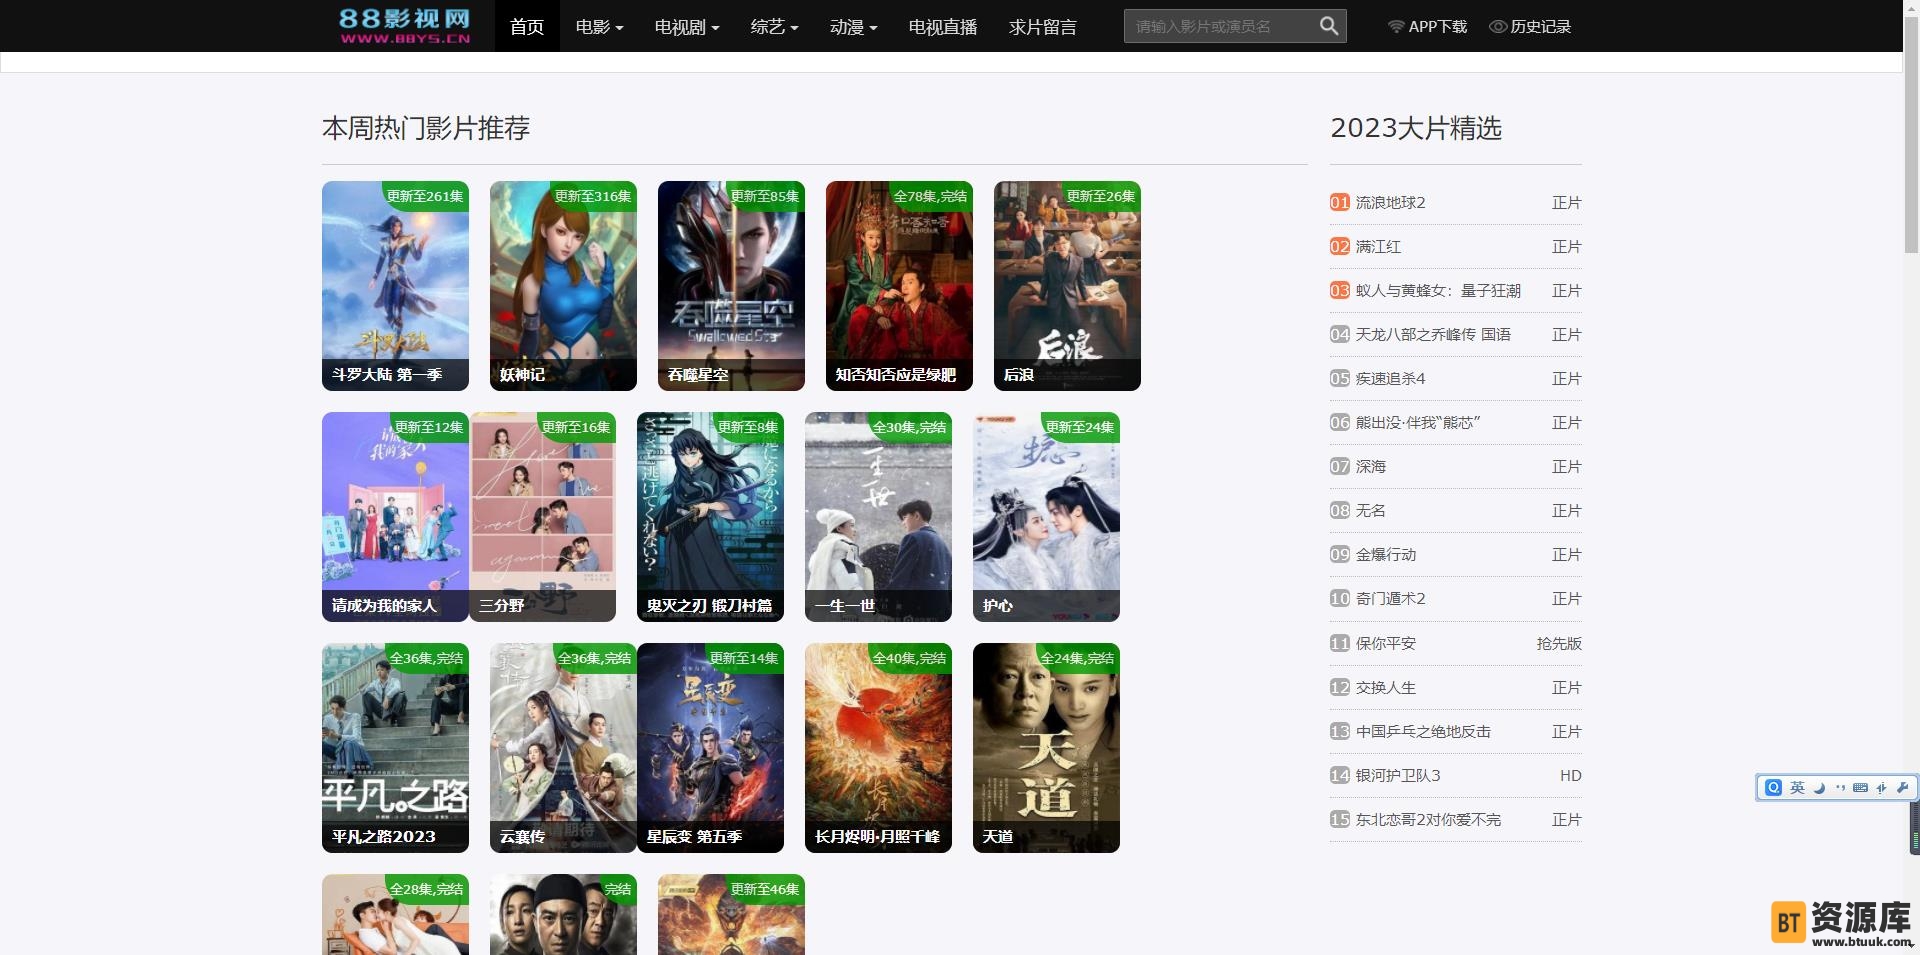Screen dimensions: 1920x955
Task: Open 云襄传 poster
Action: (x=563, y=748)
